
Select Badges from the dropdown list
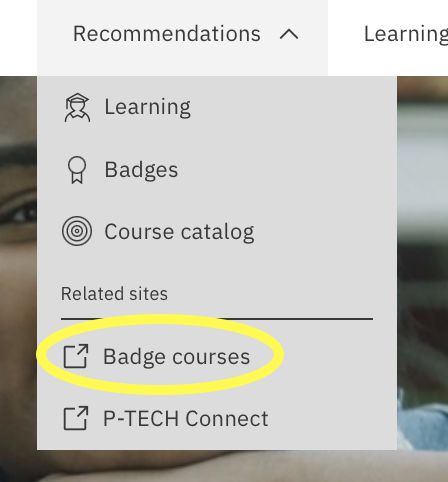[x=141, y=170]
